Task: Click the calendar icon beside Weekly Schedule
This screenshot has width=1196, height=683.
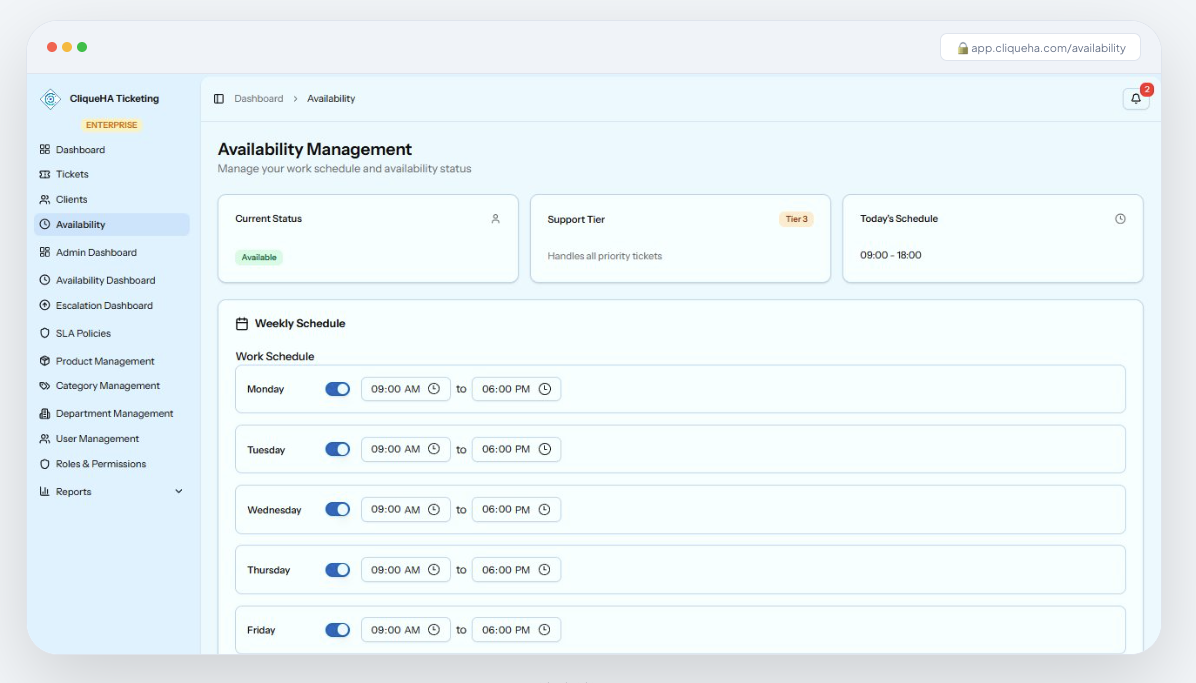Action: tap(242, 324)
